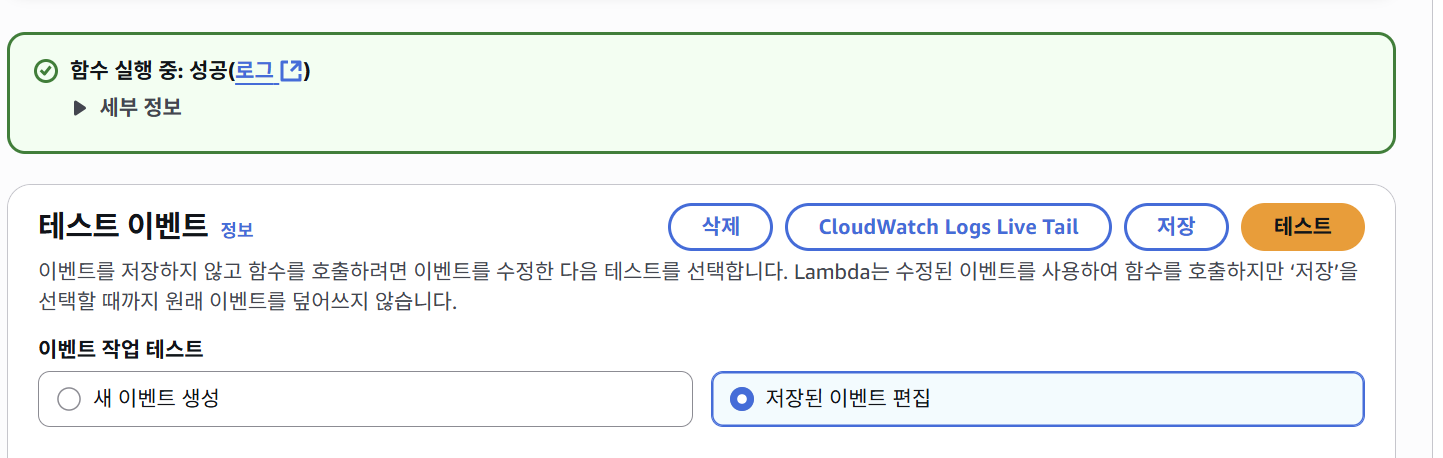Click the 세부 정보 label text

click(x=140, y=108)
